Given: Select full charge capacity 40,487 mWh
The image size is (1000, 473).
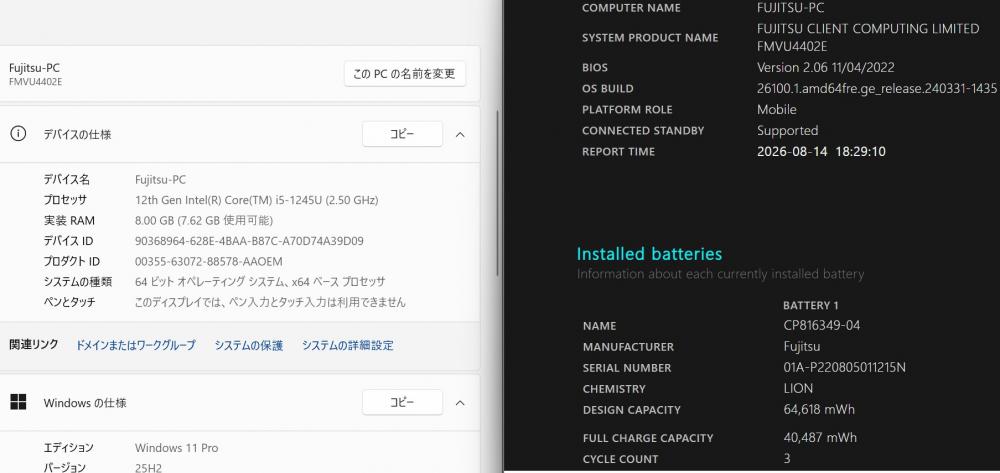Looking at the screenshot, I should pos(820,437).
